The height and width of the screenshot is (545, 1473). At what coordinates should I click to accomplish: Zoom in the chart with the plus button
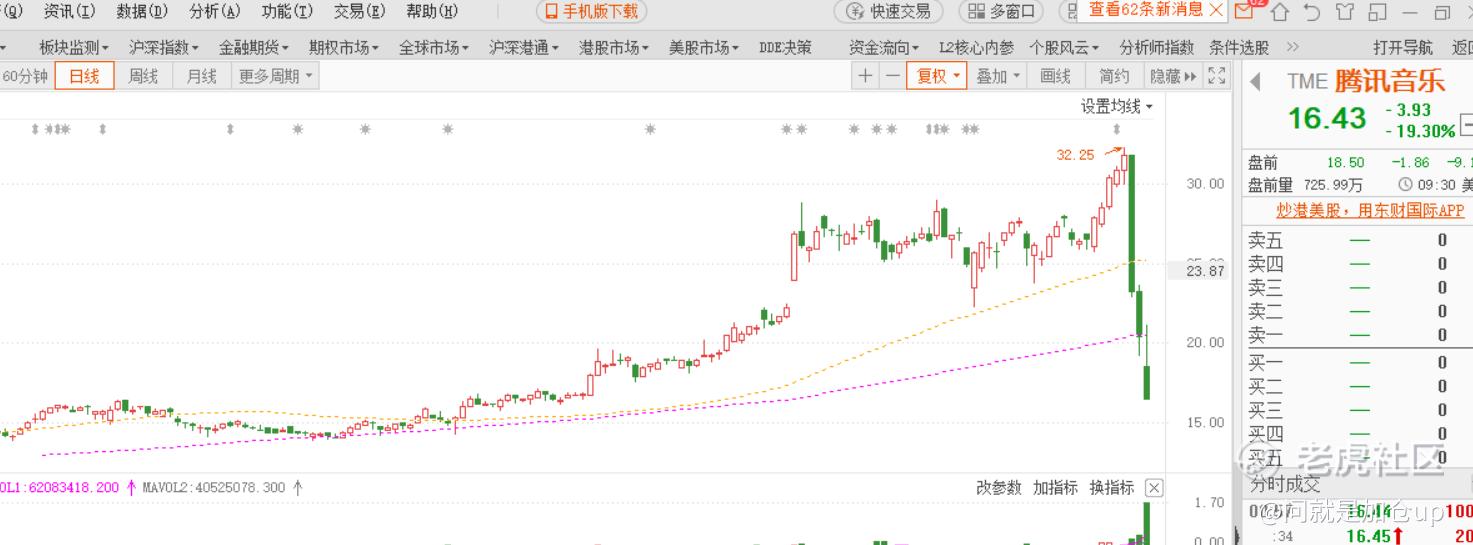[x=865, y=76]
